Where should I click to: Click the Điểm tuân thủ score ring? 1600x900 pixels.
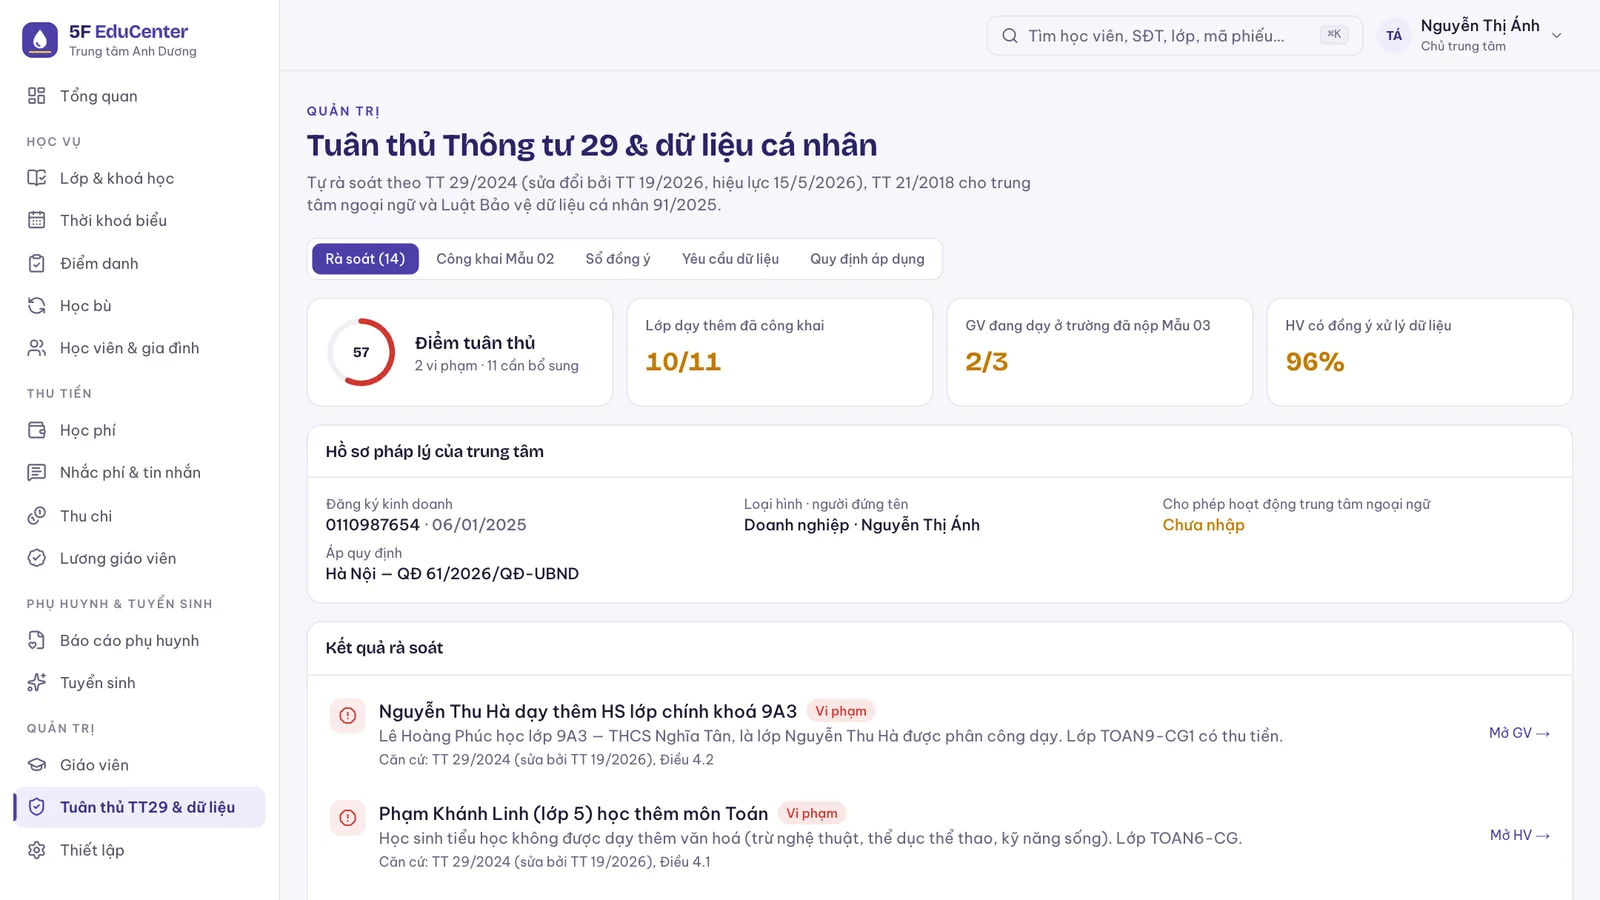click(x=361, y=352)
